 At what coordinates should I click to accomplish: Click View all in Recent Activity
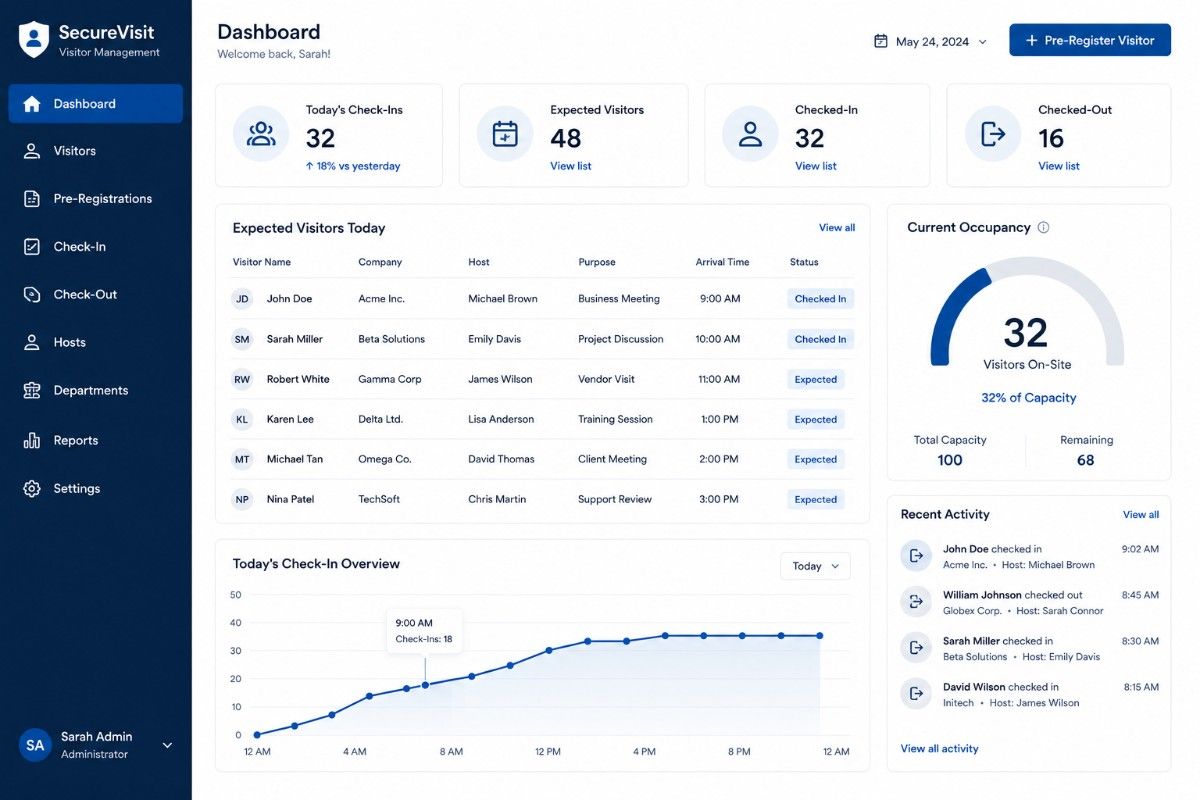point(1141,515)
